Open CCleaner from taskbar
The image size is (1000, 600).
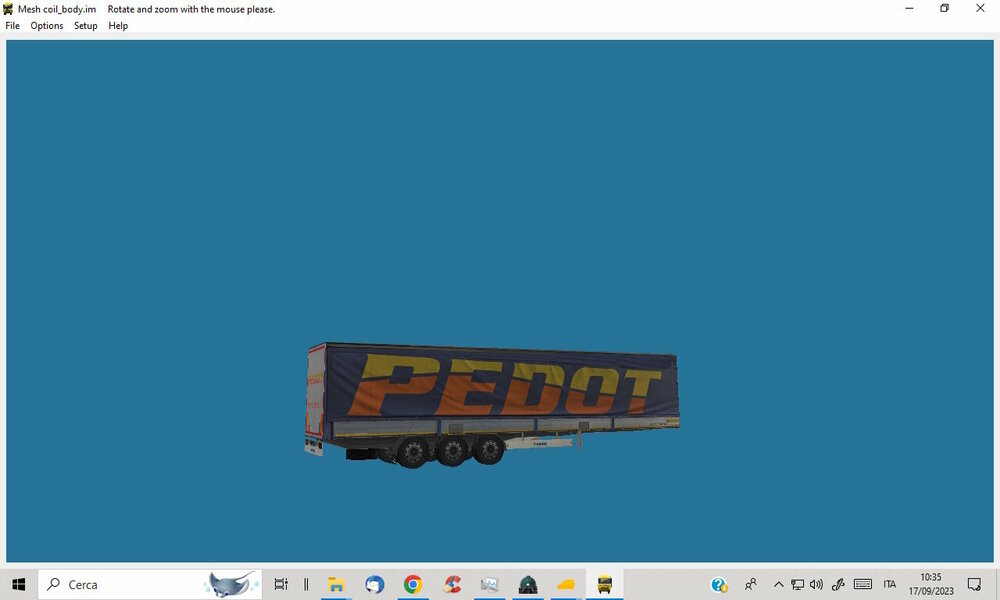pos(452,584)
